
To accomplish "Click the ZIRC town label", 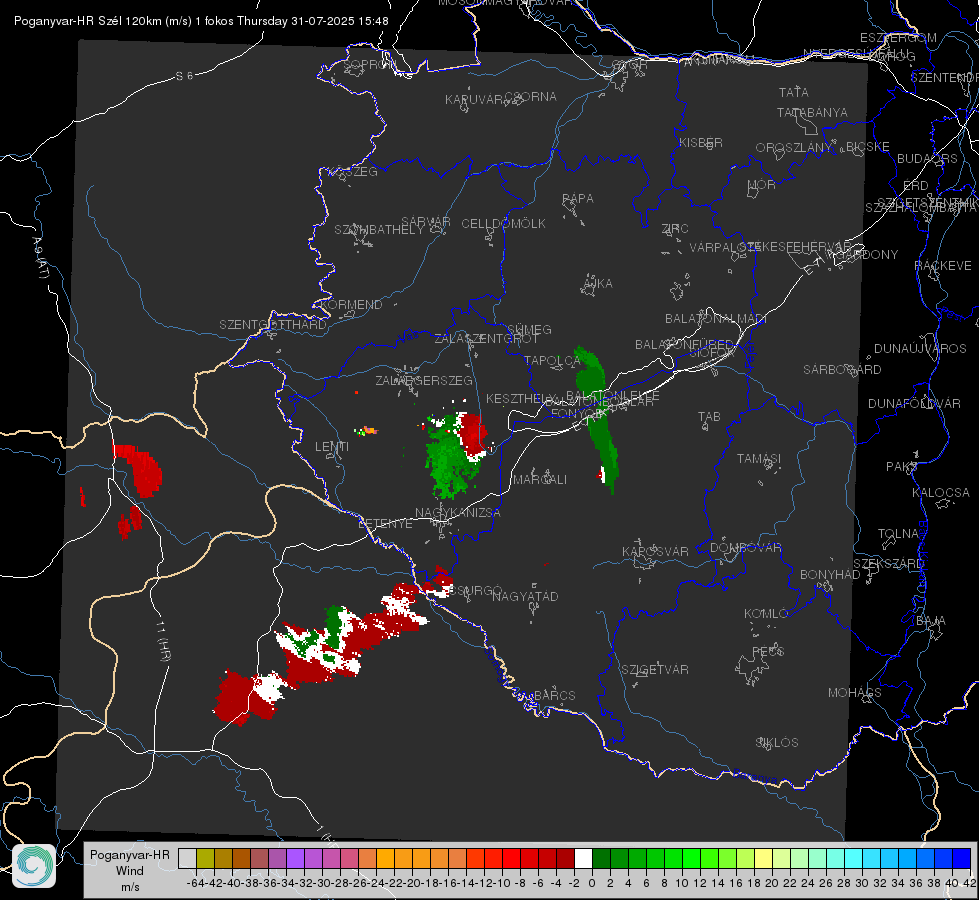I will [x=675, y=228].
